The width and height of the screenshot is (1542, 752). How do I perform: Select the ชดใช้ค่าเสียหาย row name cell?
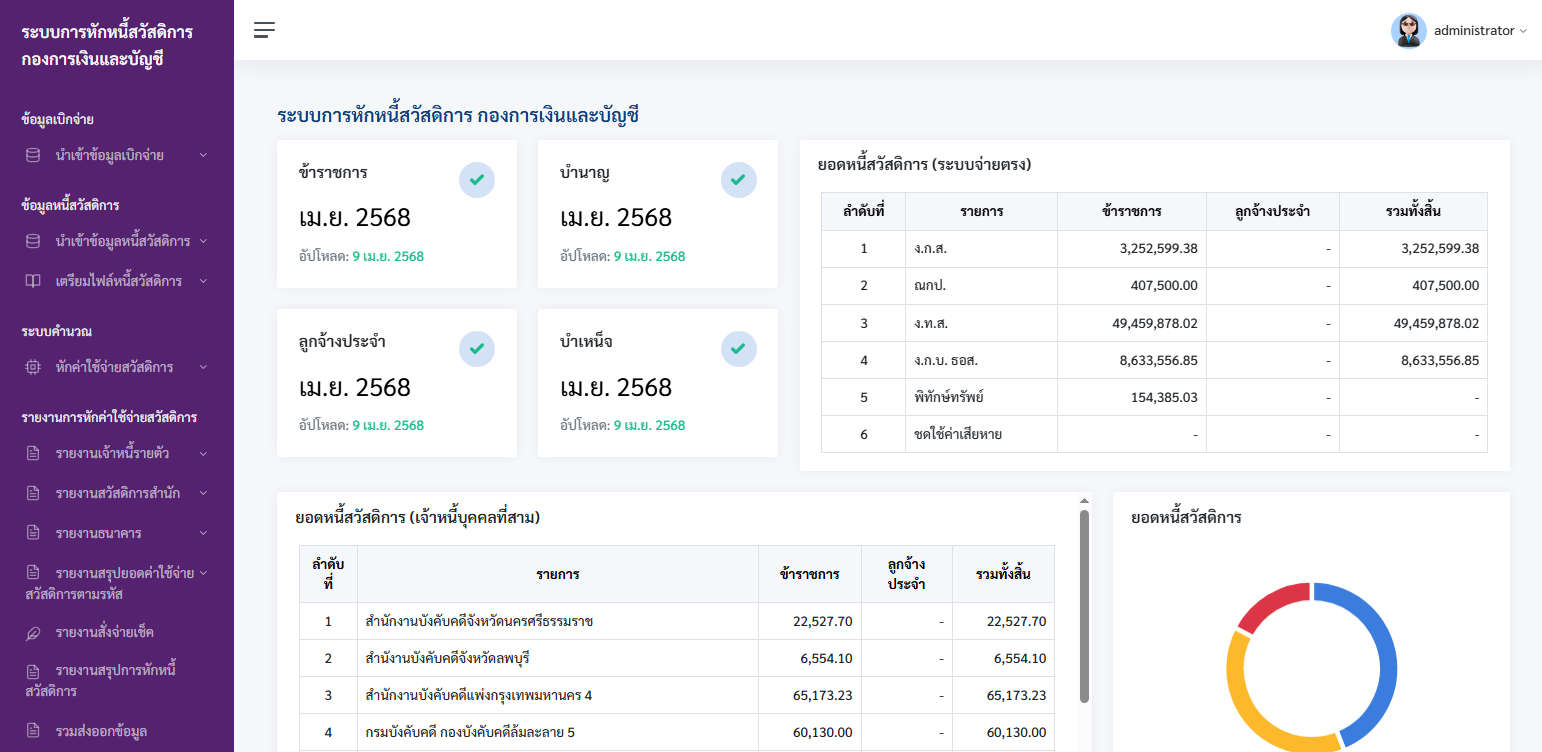pos(981,434)
